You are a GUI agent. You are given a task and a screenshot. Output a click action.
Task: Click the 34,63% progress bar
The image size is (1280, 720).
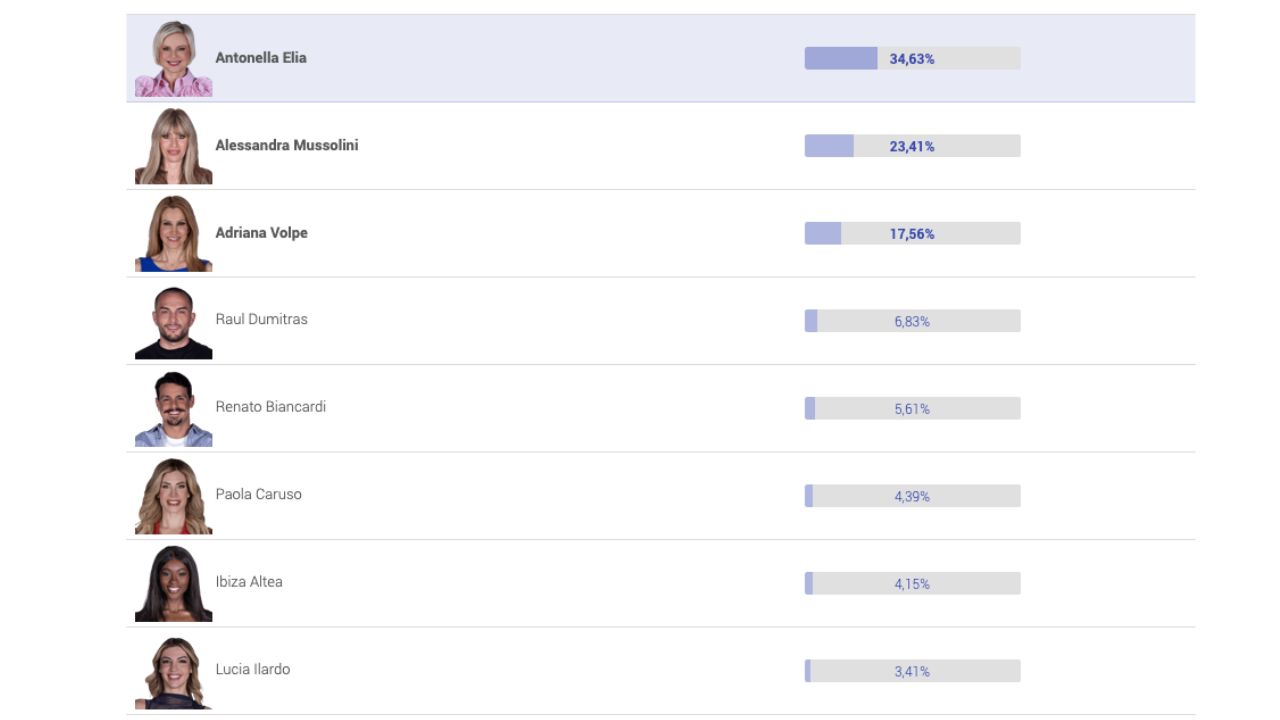click(913, 58)
